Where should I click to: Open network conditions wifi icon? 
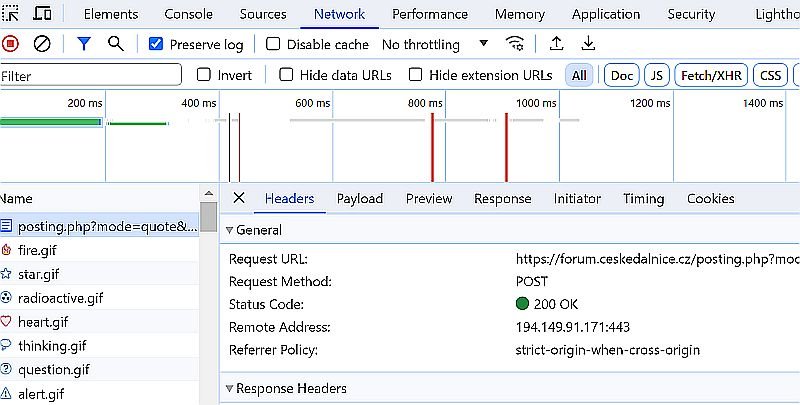tap(515, 44)
